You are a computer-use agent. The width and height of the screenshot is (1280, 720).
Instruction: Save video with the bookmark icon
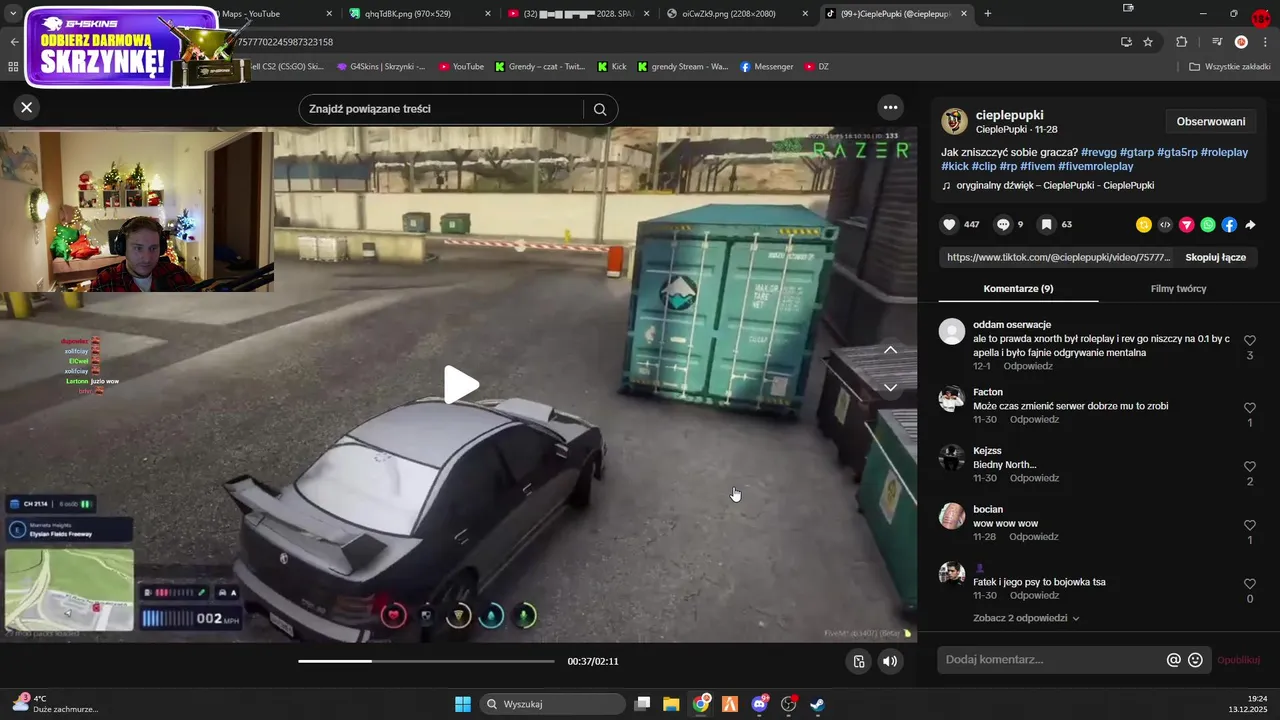click(1046, 225)
